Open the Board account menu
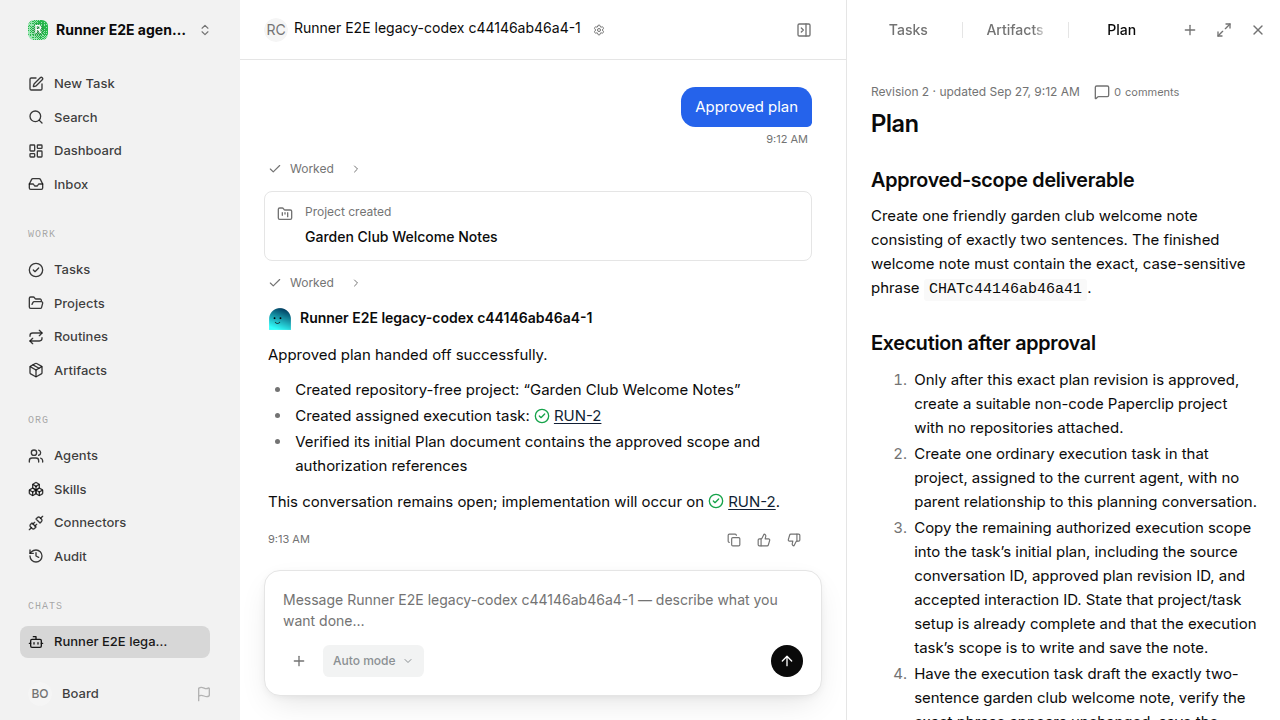 click(x=65, y=694)
